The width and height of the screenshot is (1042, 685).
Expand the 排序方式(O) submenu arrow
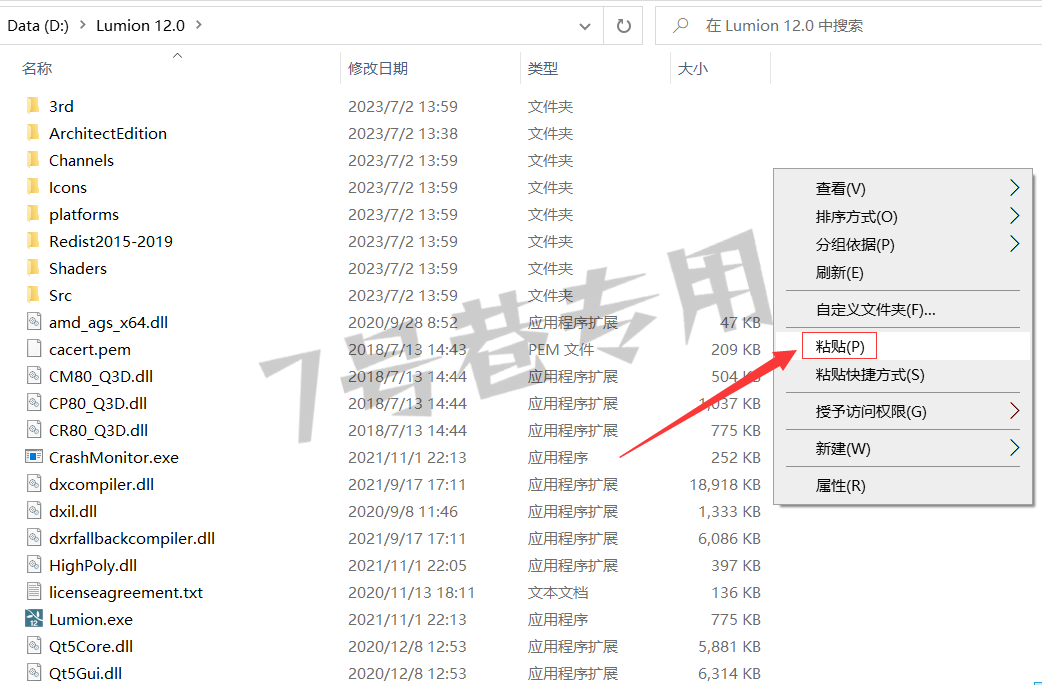point(1014,217)
